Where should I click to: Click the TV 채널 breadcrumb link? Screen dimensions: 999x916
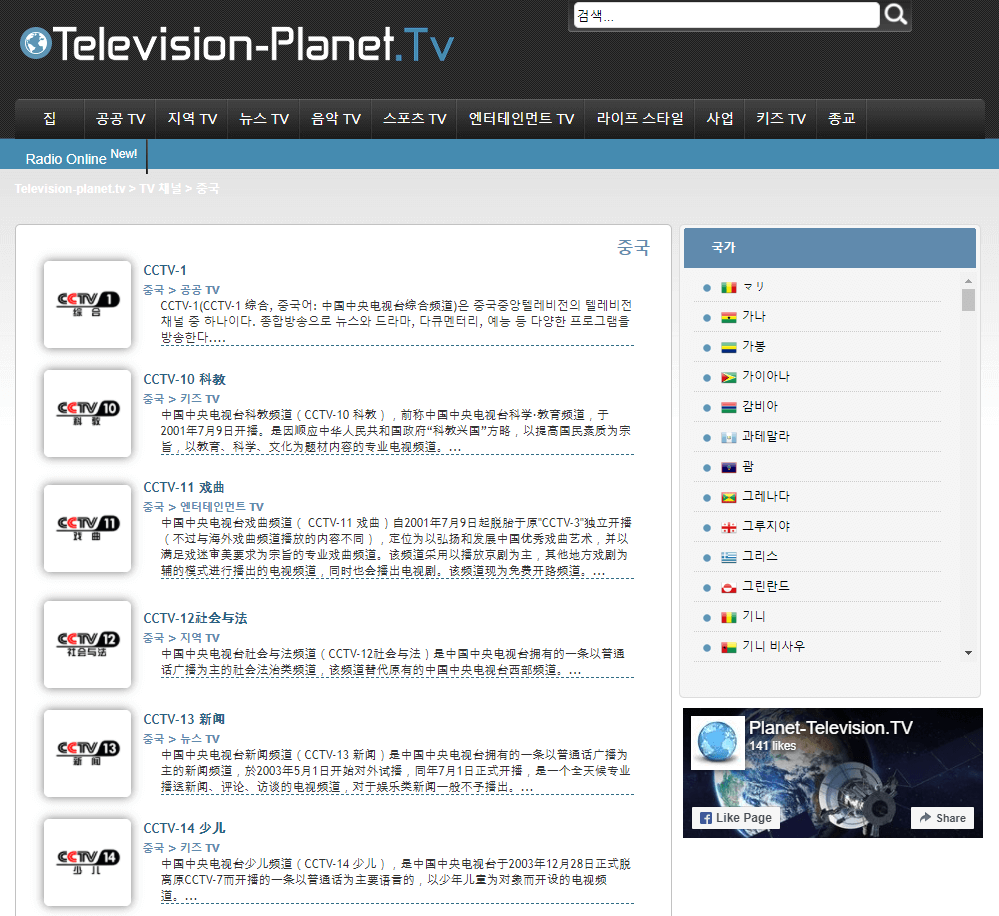click(x=163, y=188)
